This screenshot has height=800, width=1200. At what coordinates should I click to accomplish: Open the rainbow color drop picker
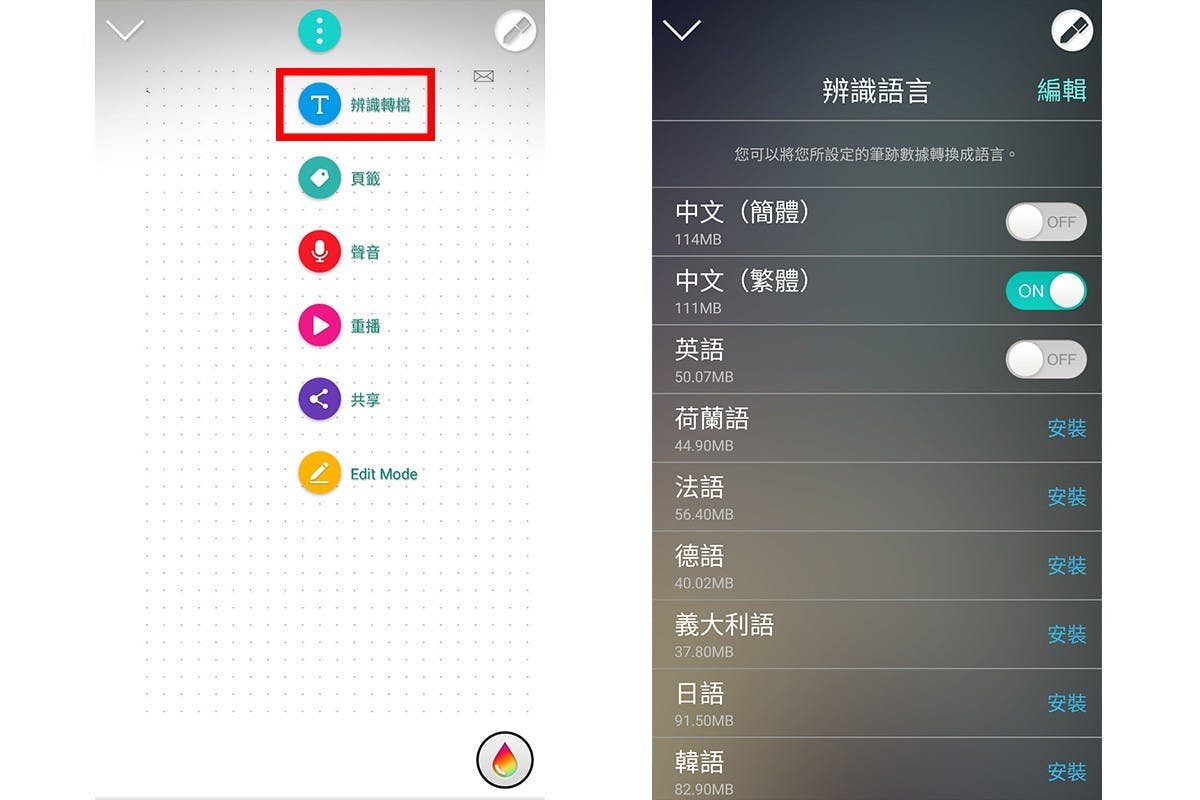tap(505, 761)
